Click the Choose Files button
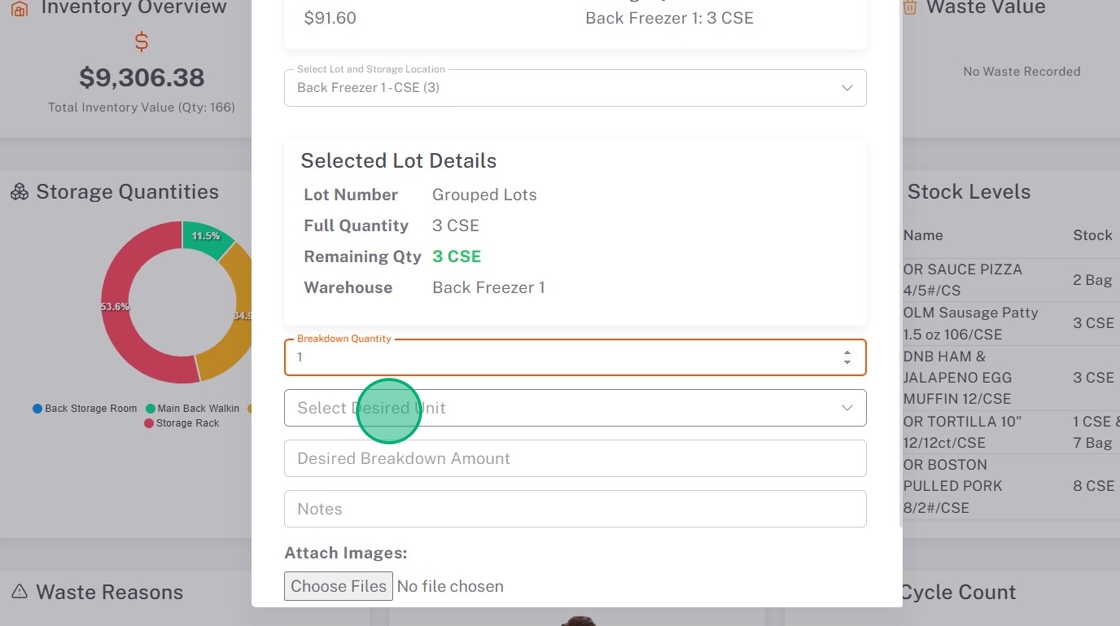 (x=338, y=586)
